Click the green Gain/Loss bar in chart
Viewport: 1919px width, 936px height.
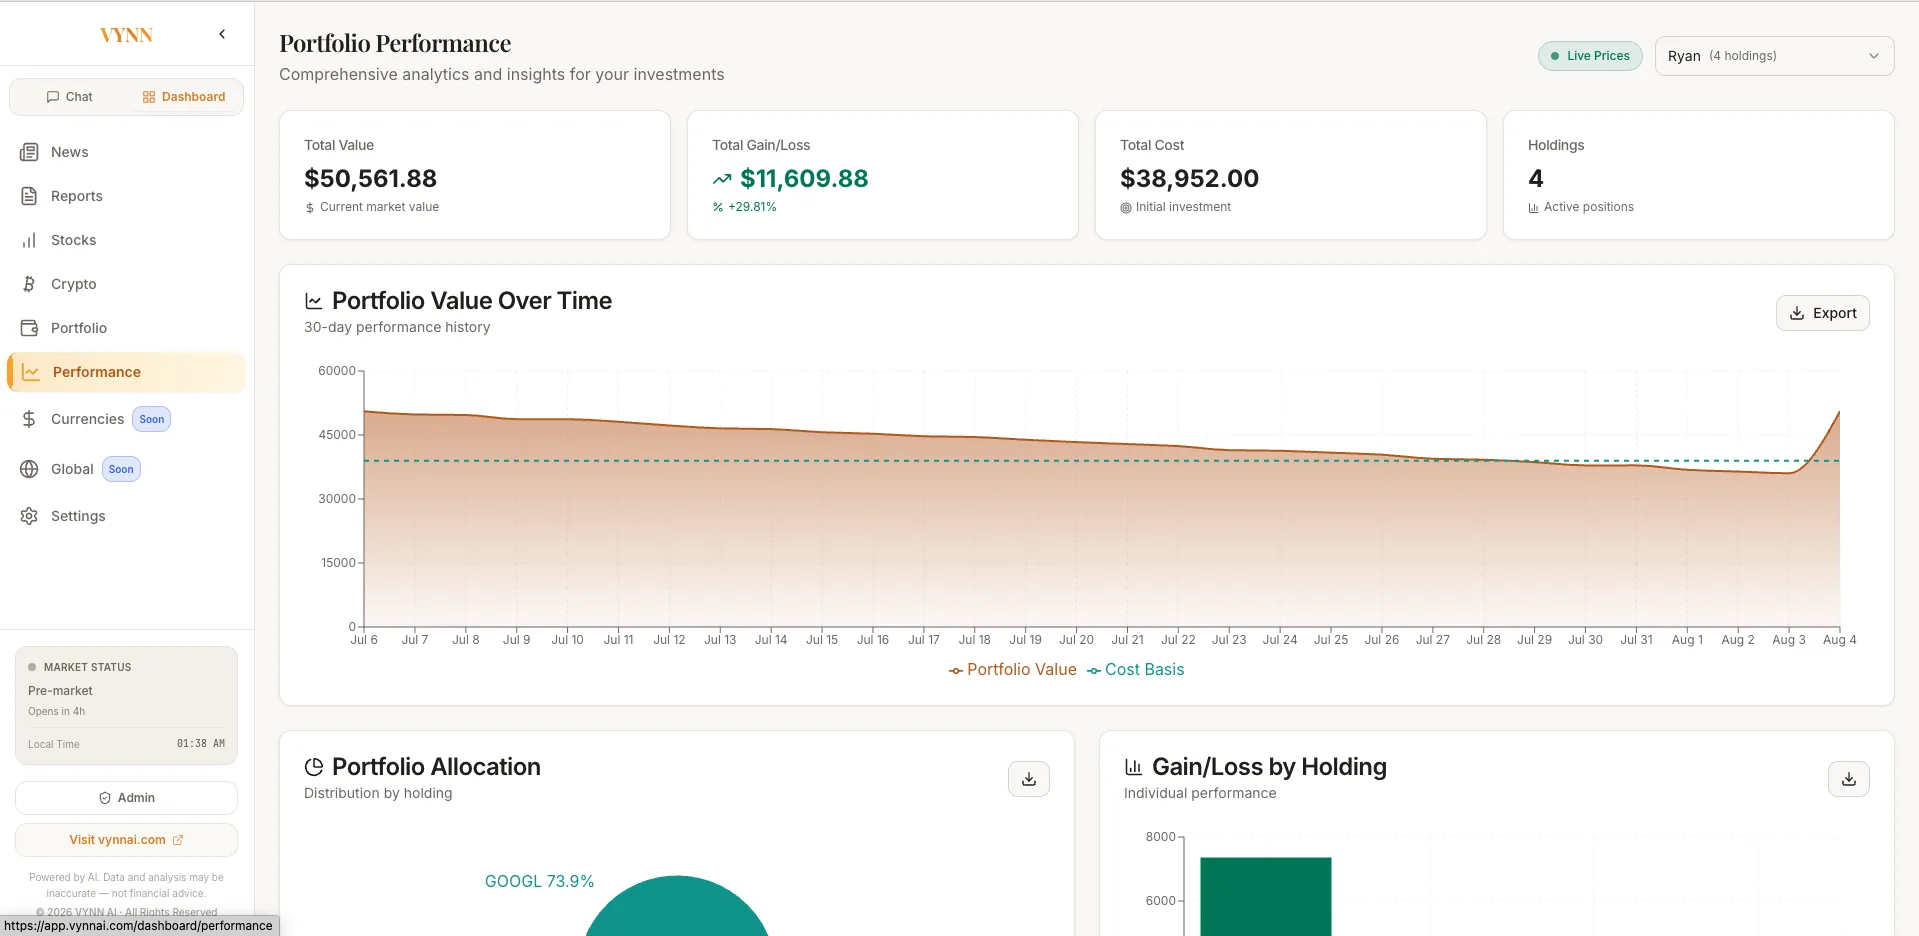(x=1265, y=896)
